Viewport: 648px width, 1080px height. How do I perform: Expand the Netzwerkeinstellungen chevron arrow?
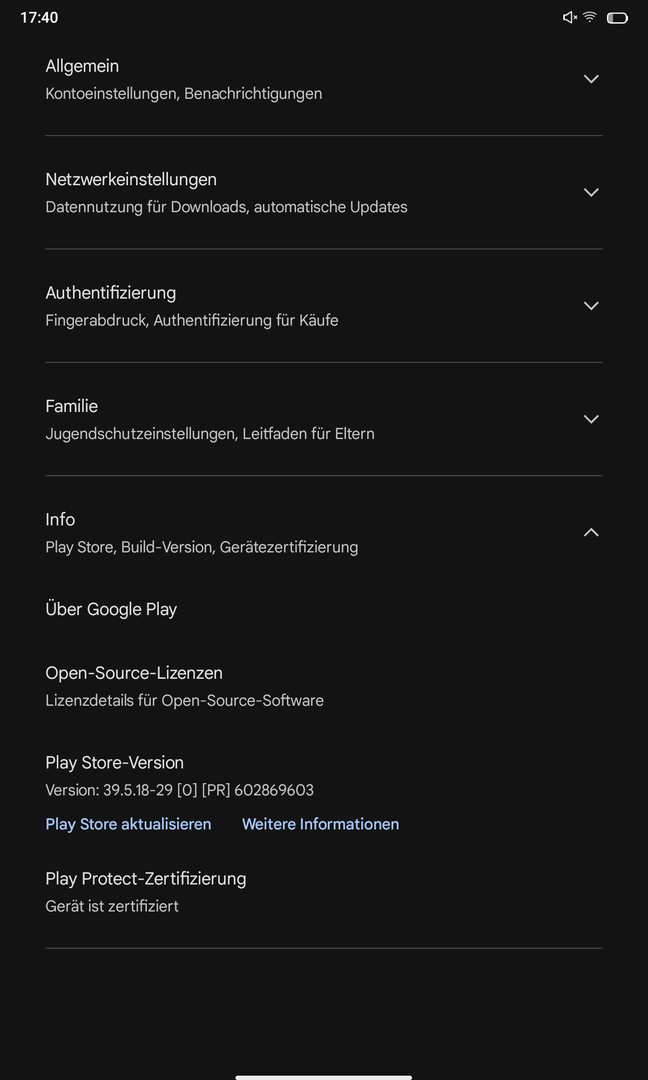(591, 192)
